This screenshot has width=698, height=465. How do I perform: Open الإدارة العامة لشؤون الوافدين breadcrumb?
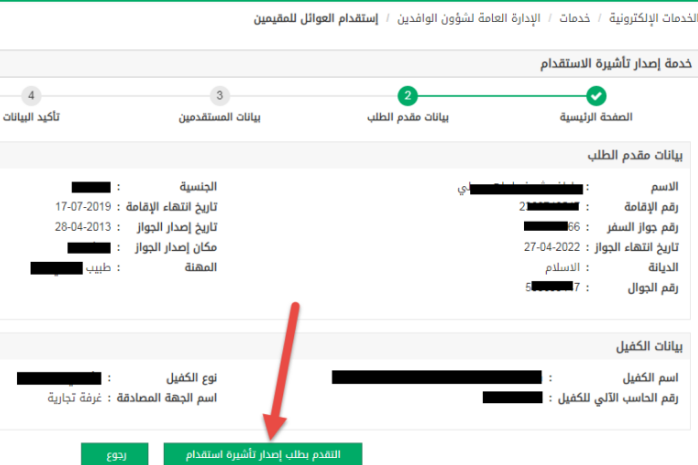pyautogui.click(x=469, y=18)
